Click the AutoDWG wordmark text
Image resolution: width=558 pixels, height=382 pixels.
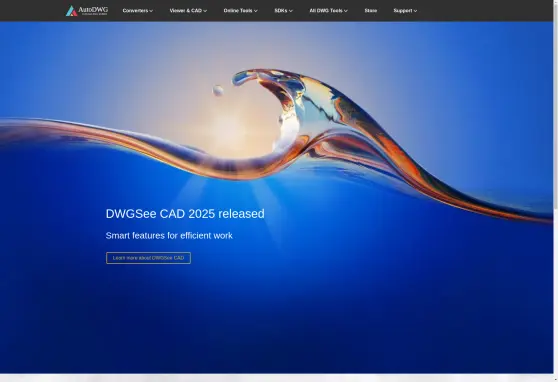click(93, 10)
